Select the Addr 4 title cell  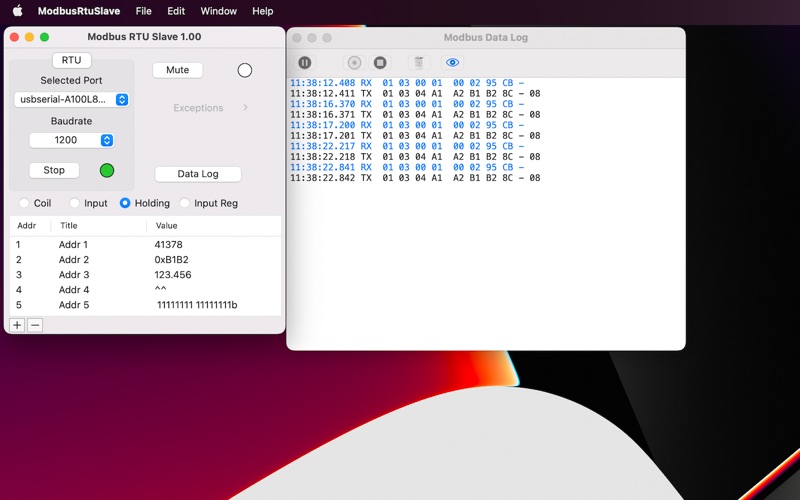(74, 290)
